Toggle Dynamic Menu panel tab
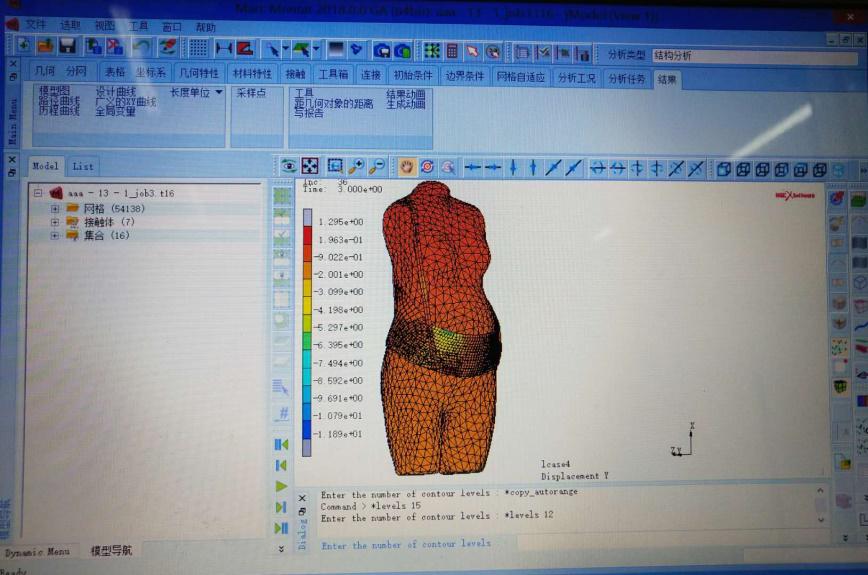Image resolution: width=868 pixels, height=575 pixels. pos(37,552)
